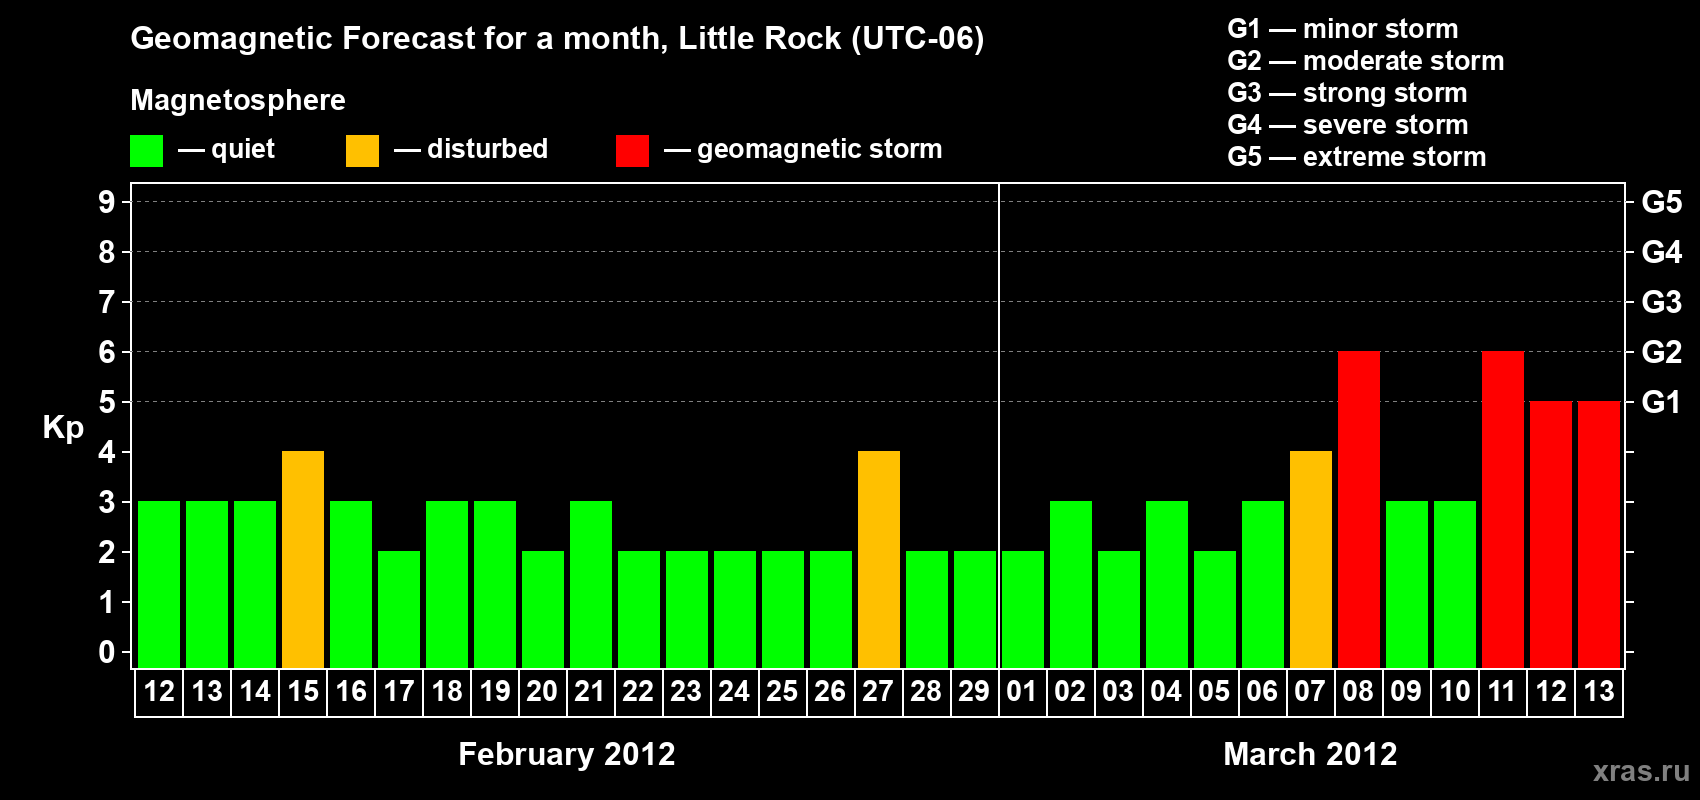Click the orange disturbed legend swatch

(x=362, y=151)
